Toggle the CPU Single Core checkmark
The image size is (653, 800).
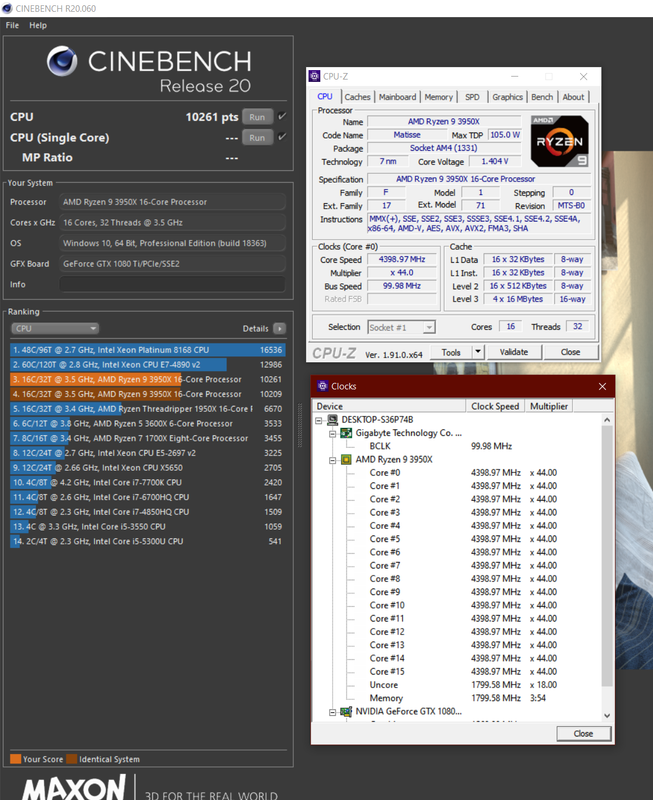pyautogui.click(x=282, y=137)
